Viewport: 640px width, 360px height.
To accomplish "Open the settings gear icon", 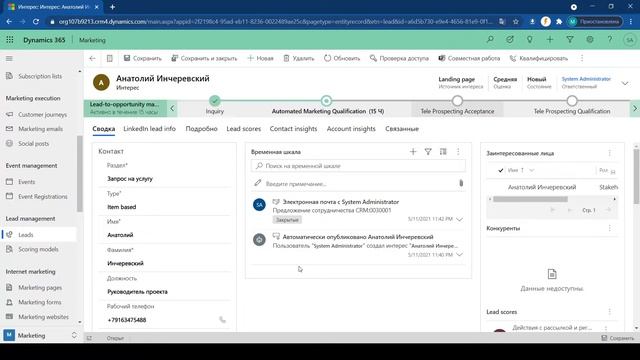I will (590, 40).
